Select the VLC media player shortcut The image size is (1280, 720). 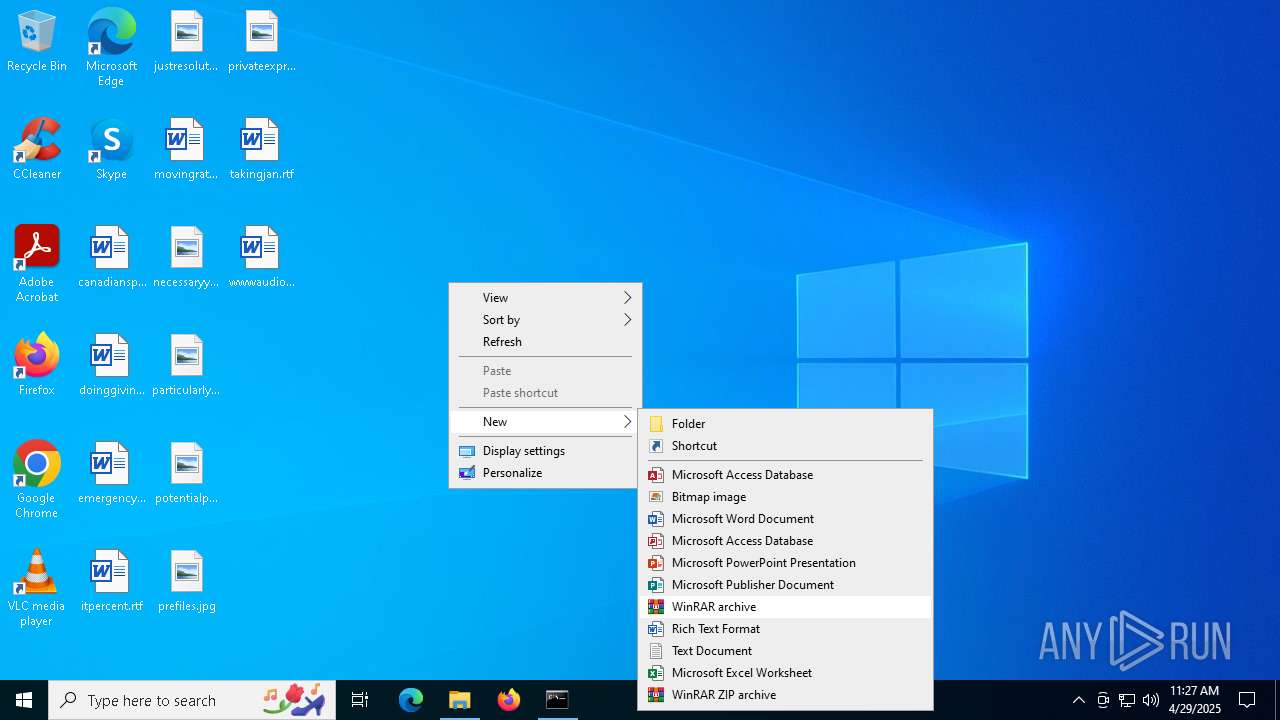pos(37,588)
